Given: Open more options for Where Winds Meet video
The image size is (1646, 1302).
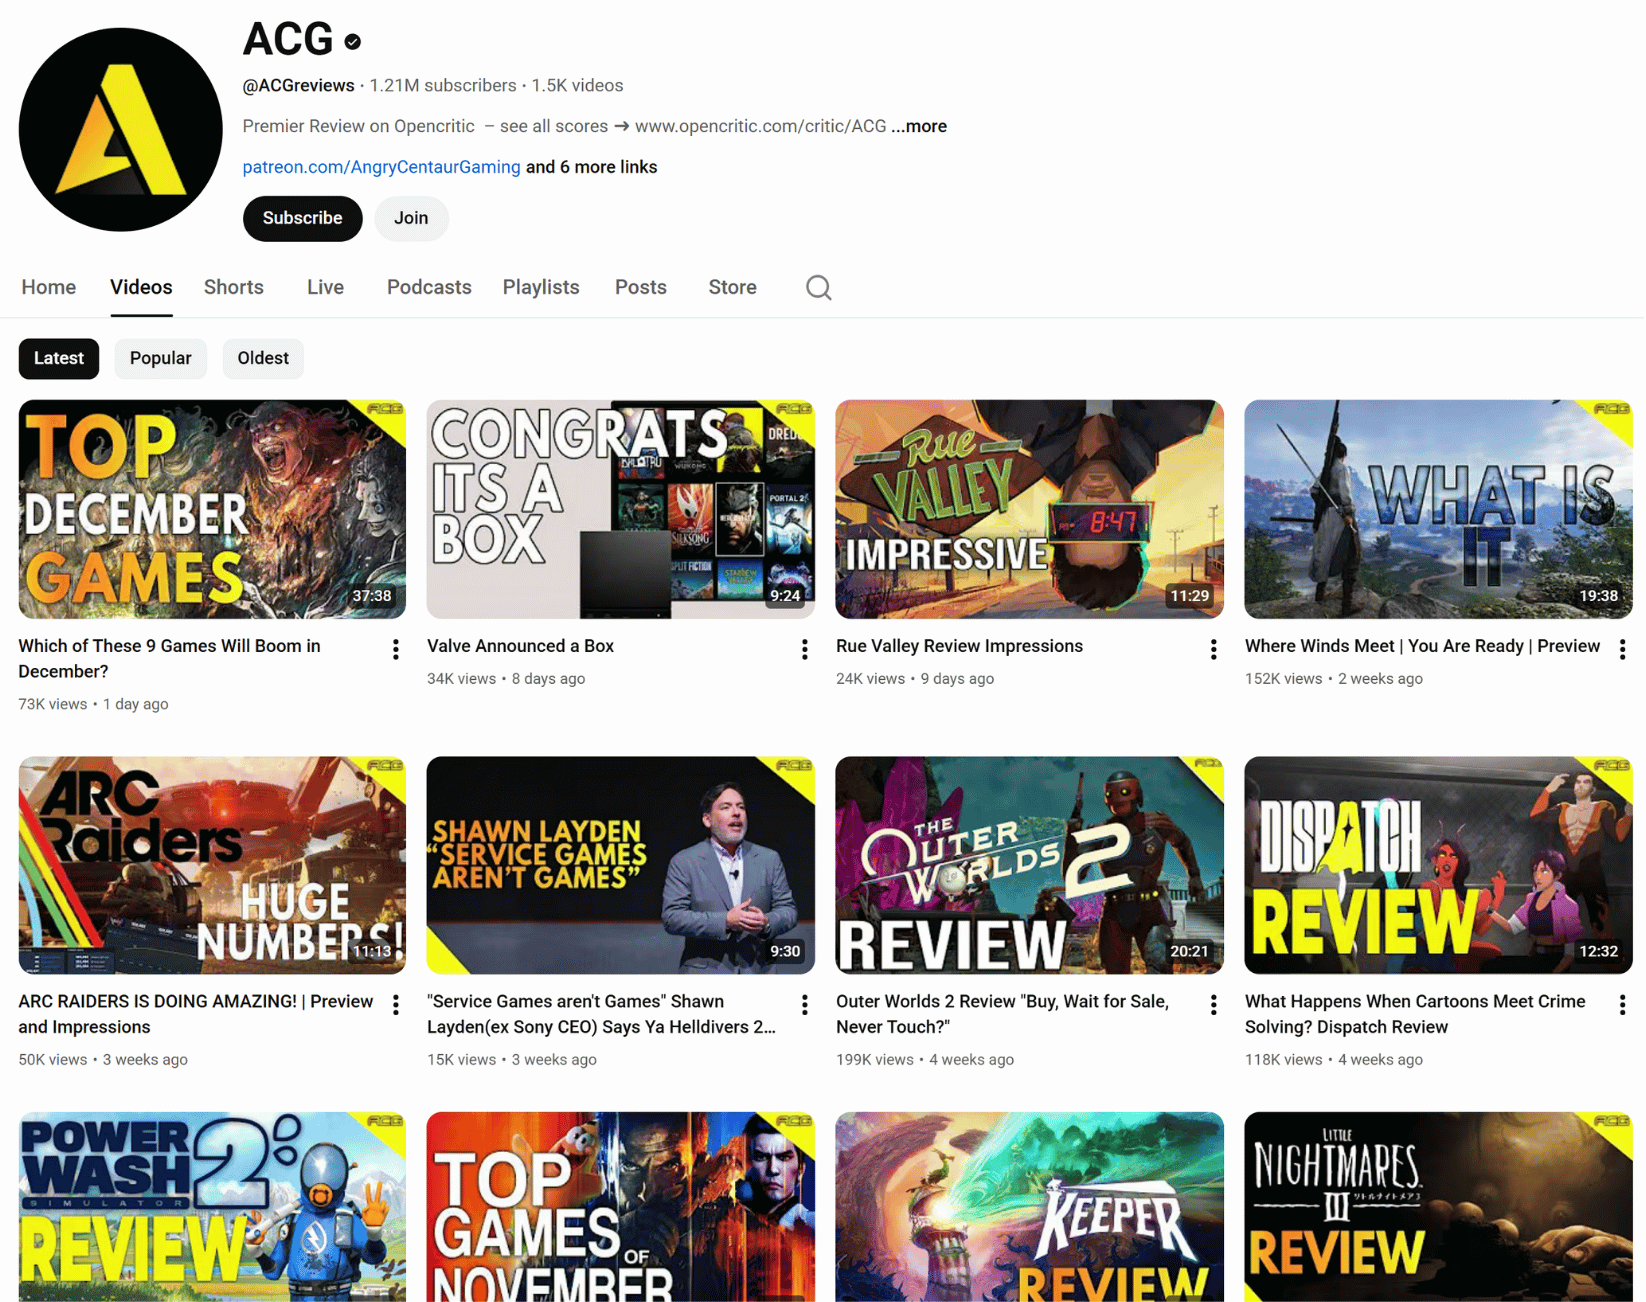Looking at the screenshot, I should click(1621, 650).
